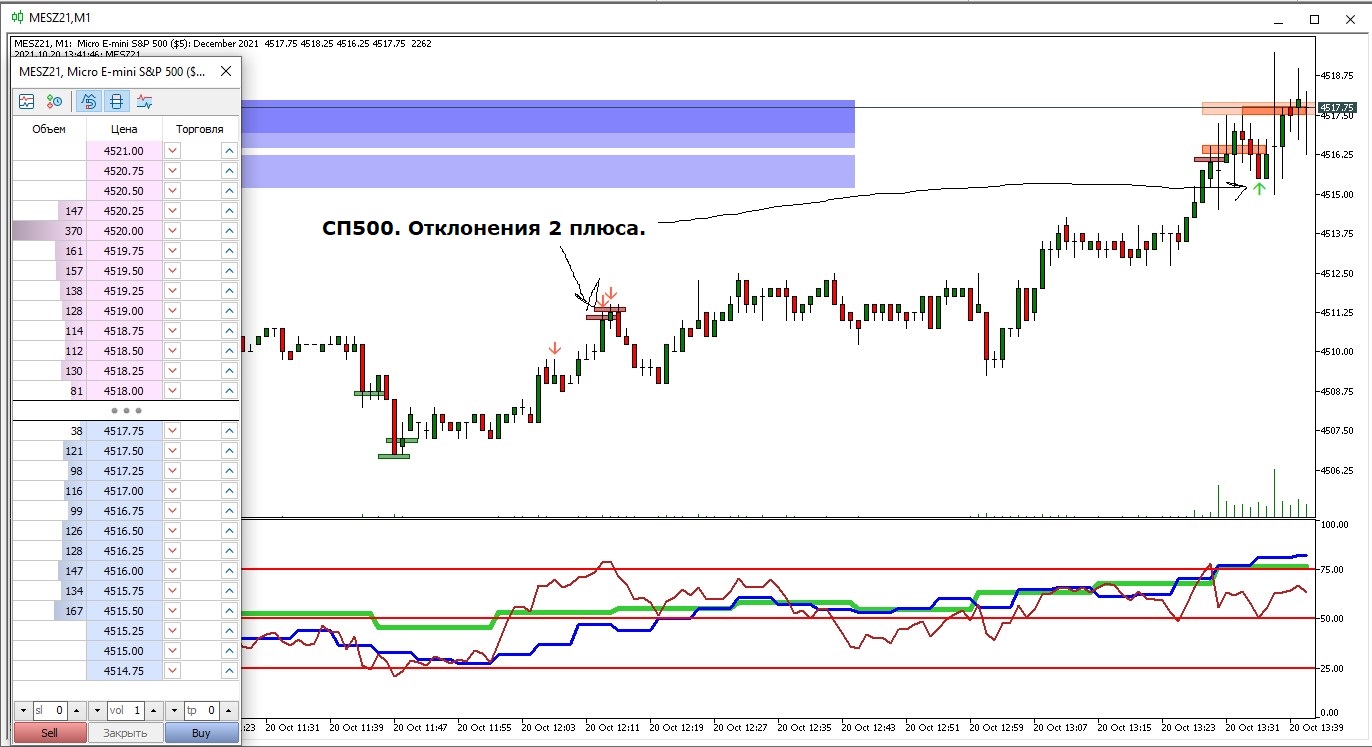Select the 4516.00 price cell
Image resolution: width=1372 pixels, height=747 pixels.
(124, 571)
